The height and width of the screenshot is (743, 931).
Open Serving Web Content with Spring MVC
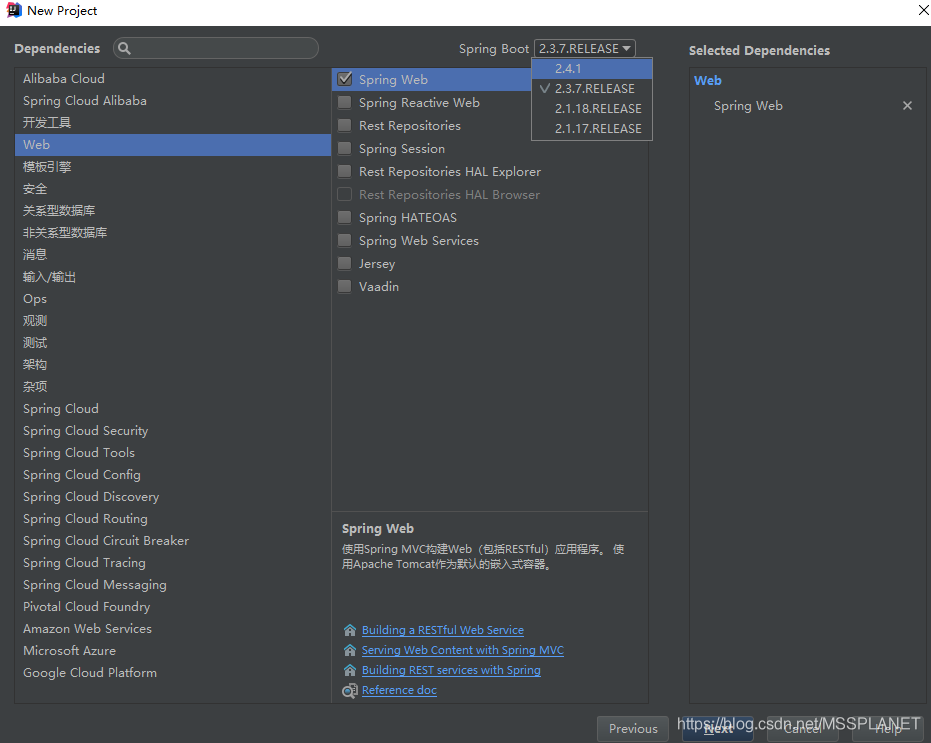point(463,650)
